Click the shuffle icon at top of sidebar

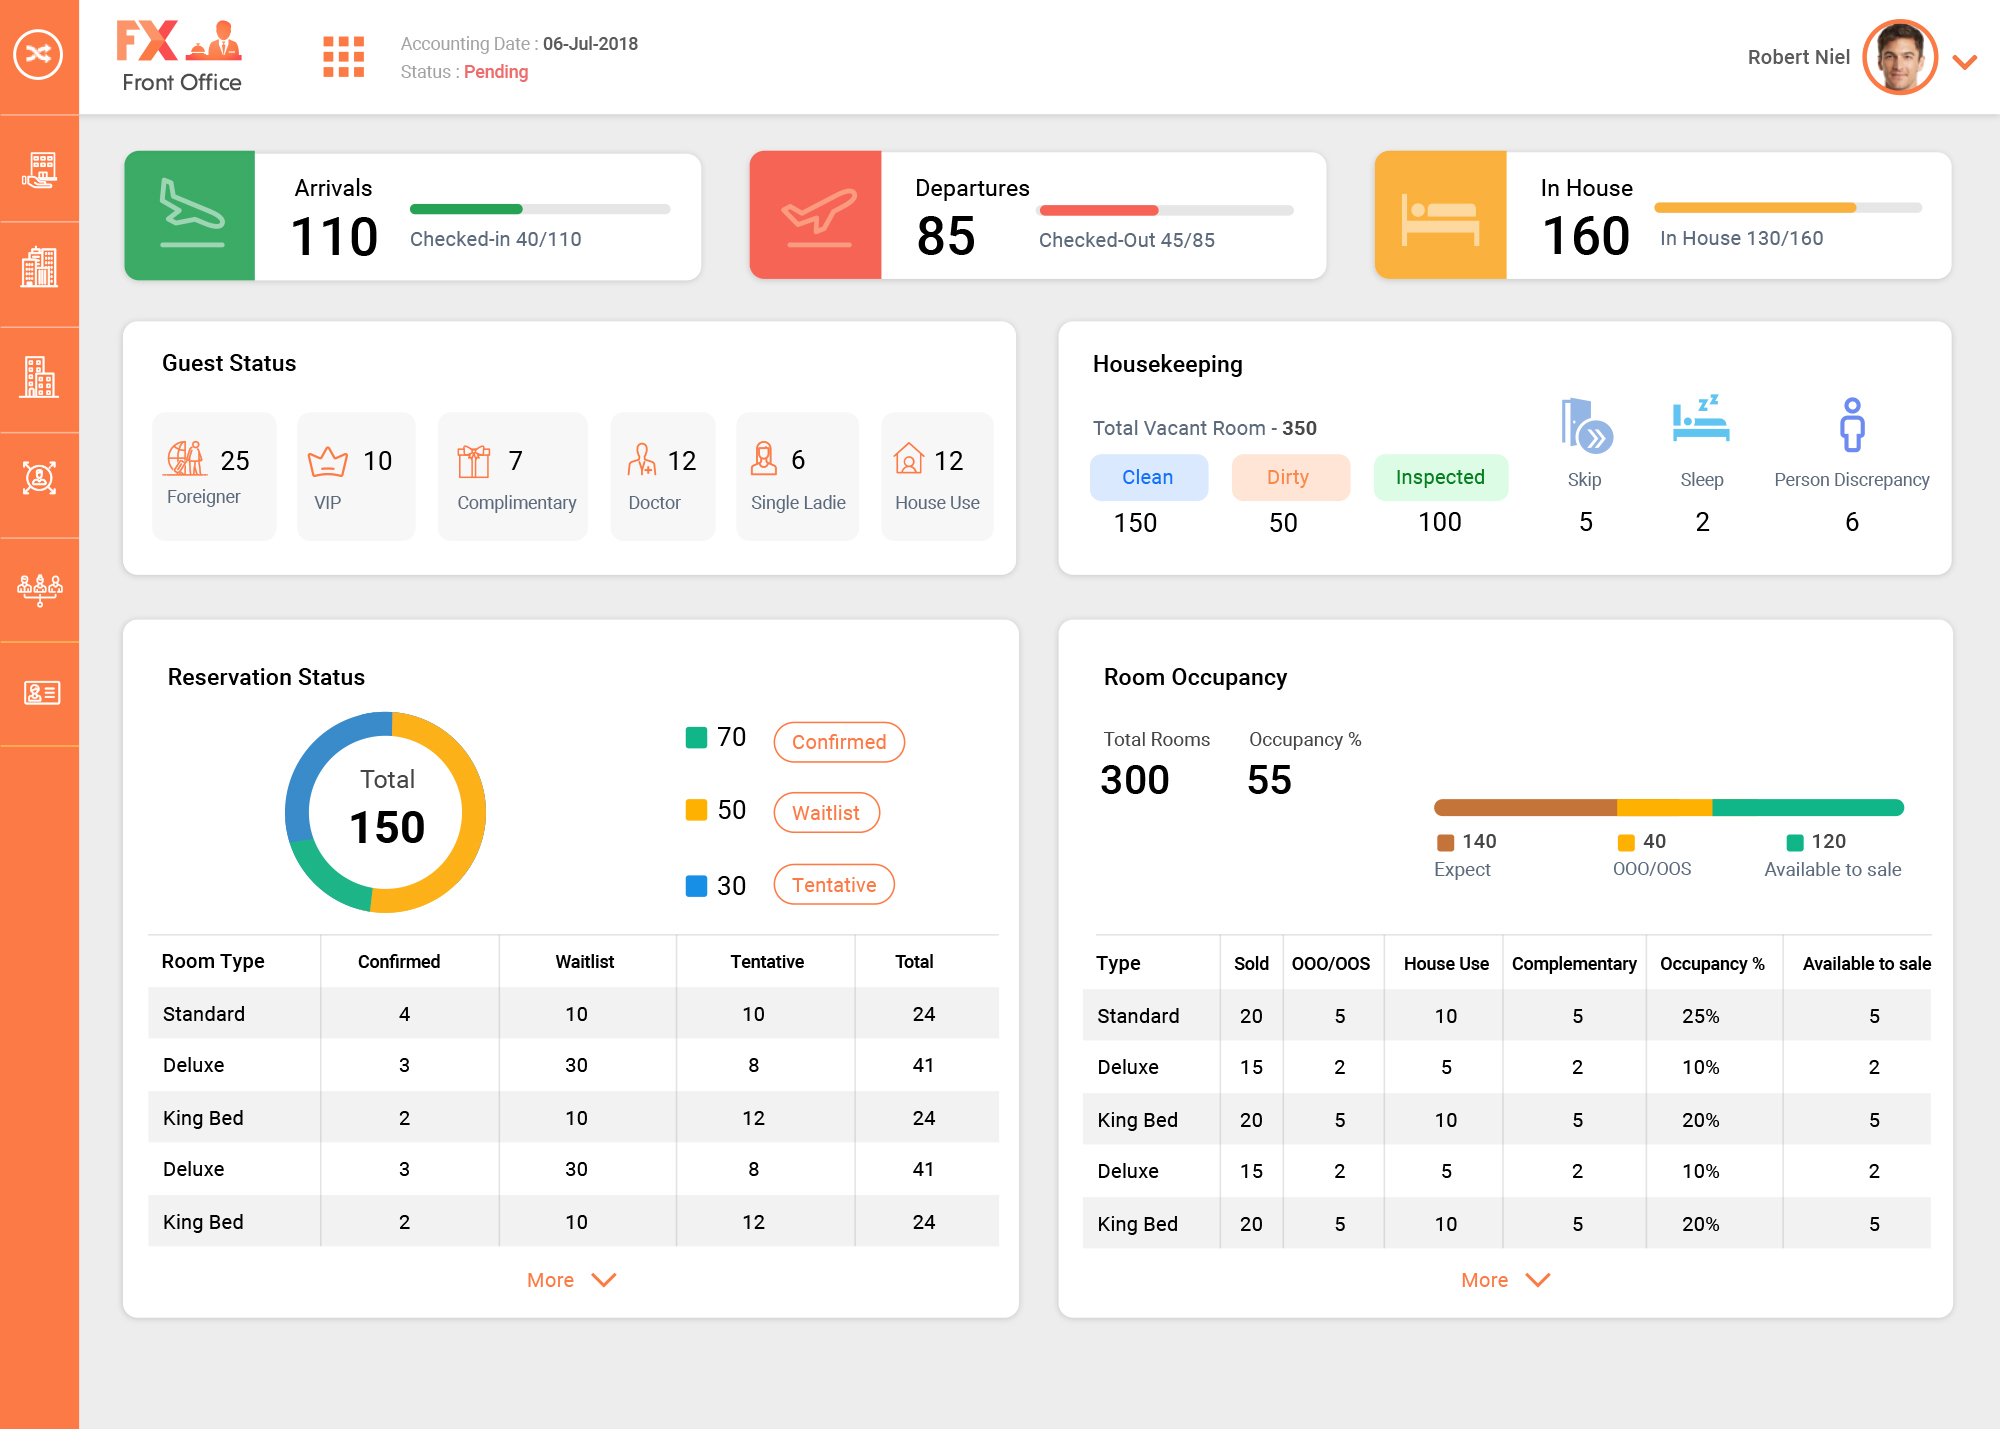(x=38, y=54)
